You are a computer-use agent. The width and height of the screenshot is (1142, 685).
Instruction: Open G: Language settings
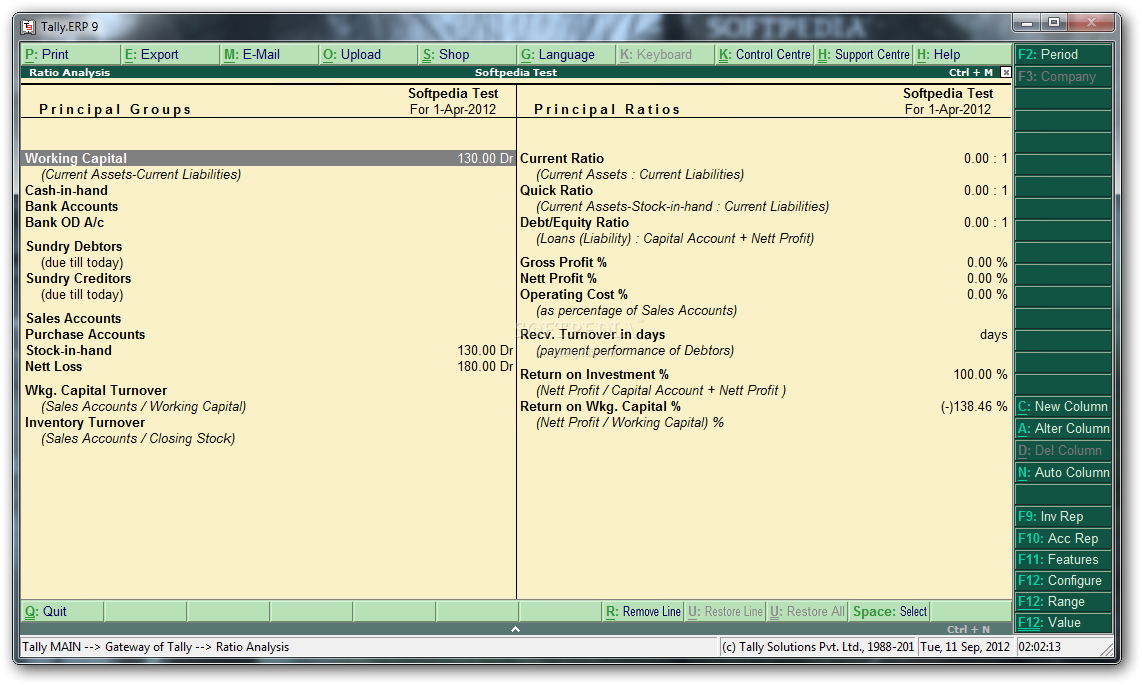click(x=567, y=55)
